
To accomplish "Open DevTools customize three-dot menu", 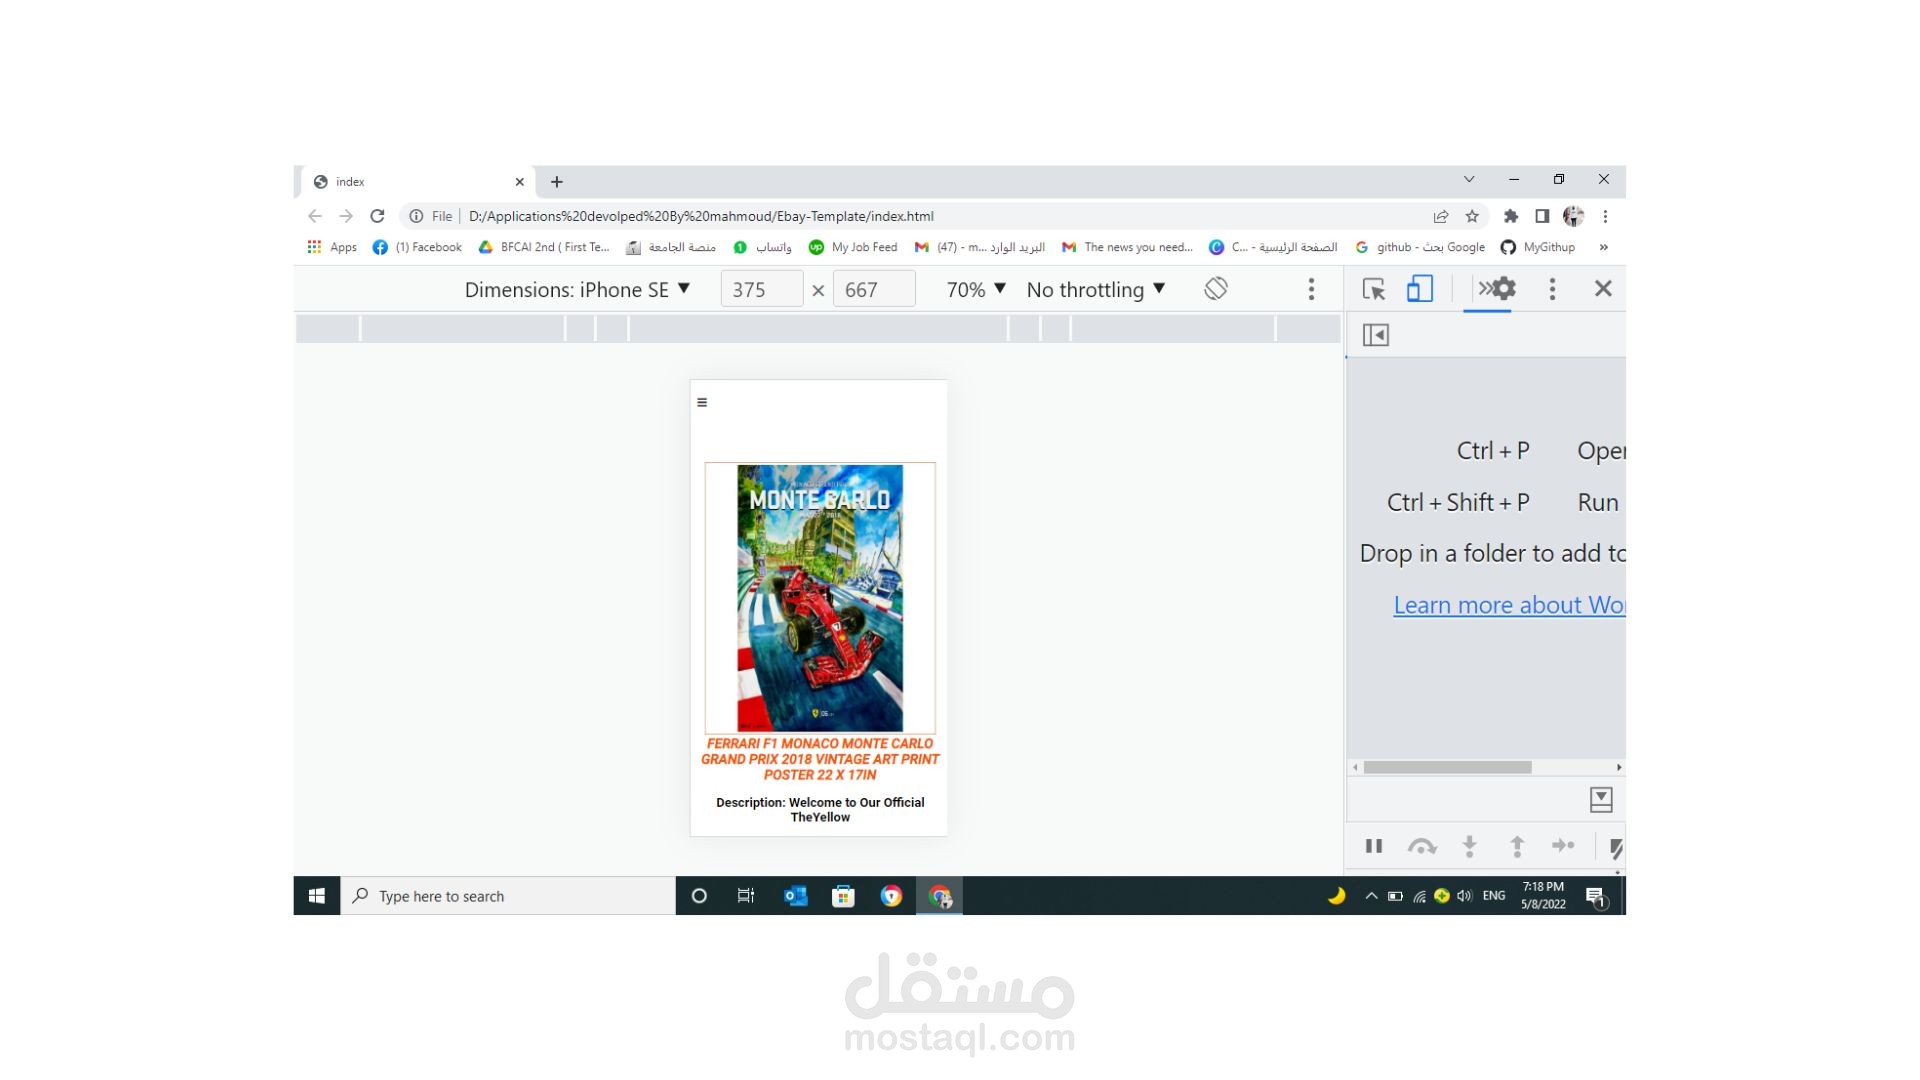I will [1552, 289].
